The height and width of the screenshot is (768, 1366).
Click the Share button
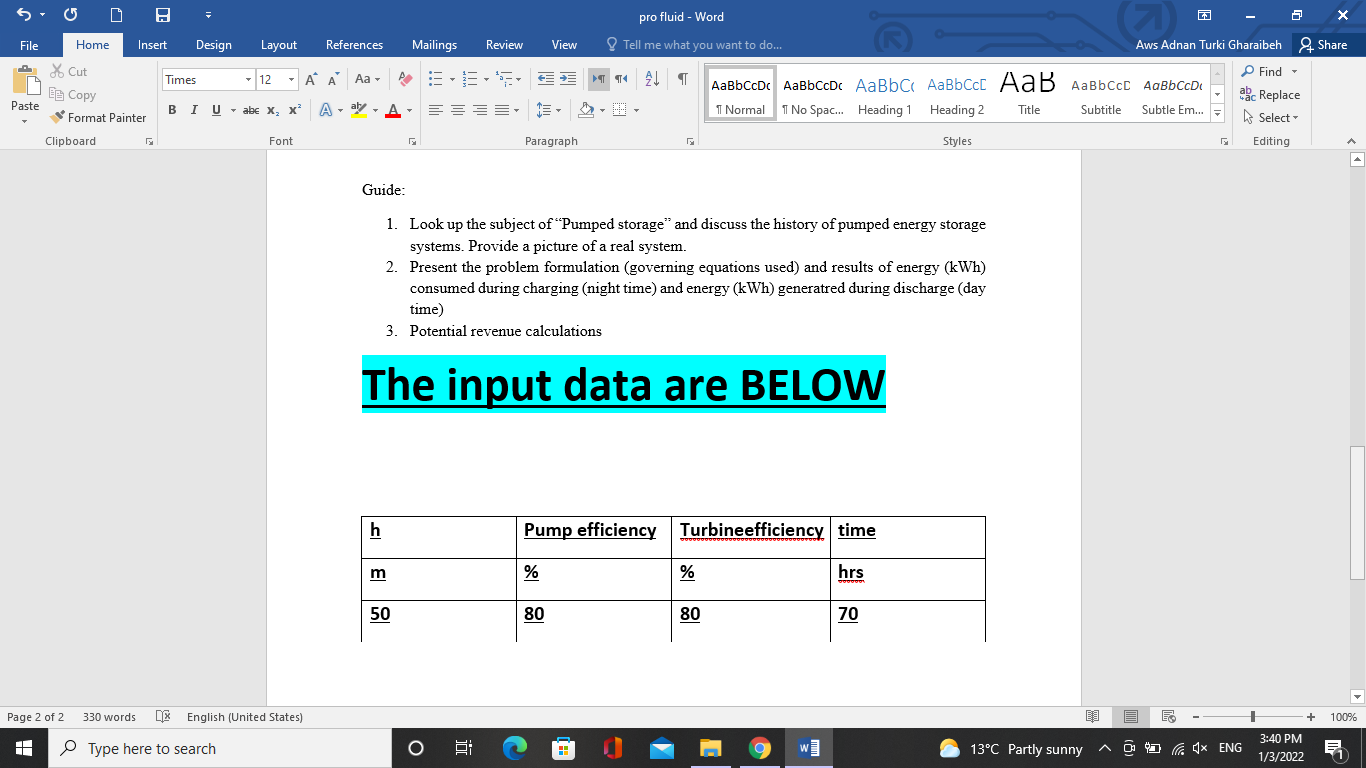1325,45
